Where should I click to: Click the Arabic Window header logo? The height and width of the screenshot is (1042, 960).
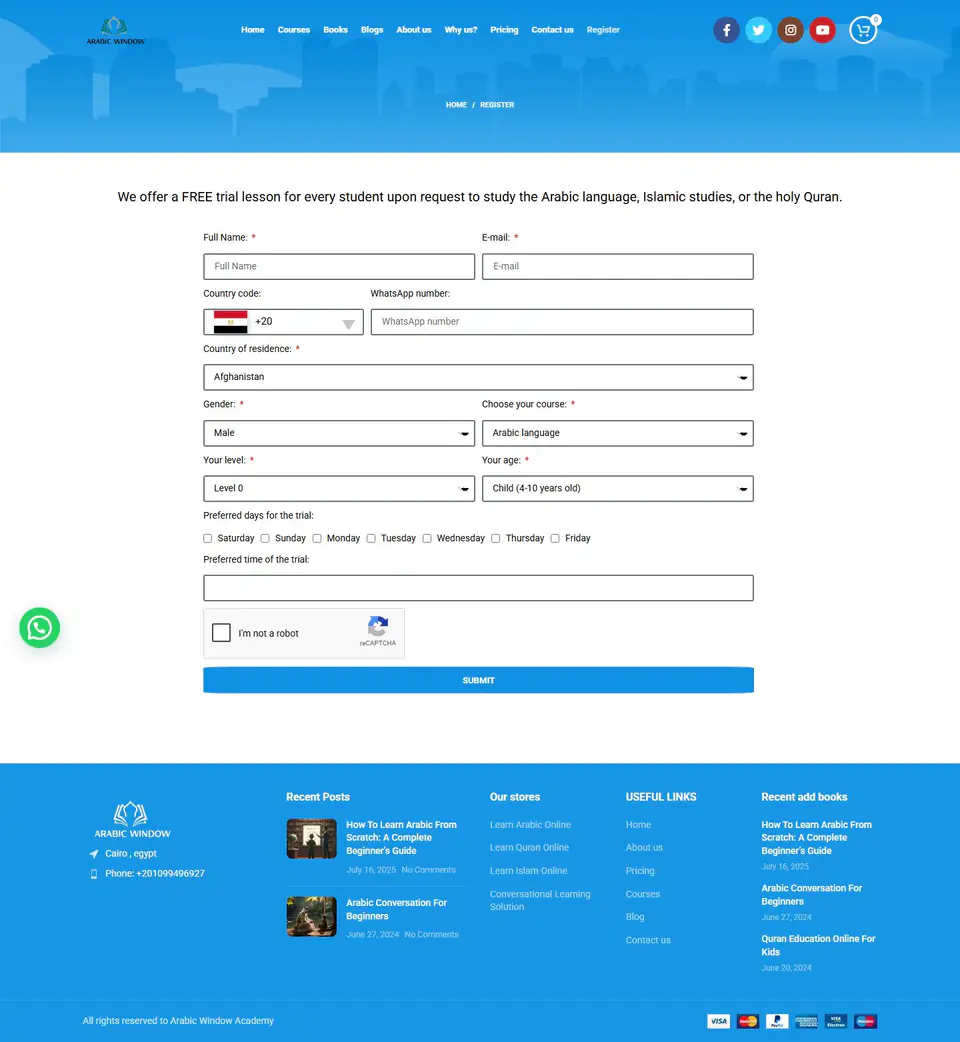[x=115, y=31]
